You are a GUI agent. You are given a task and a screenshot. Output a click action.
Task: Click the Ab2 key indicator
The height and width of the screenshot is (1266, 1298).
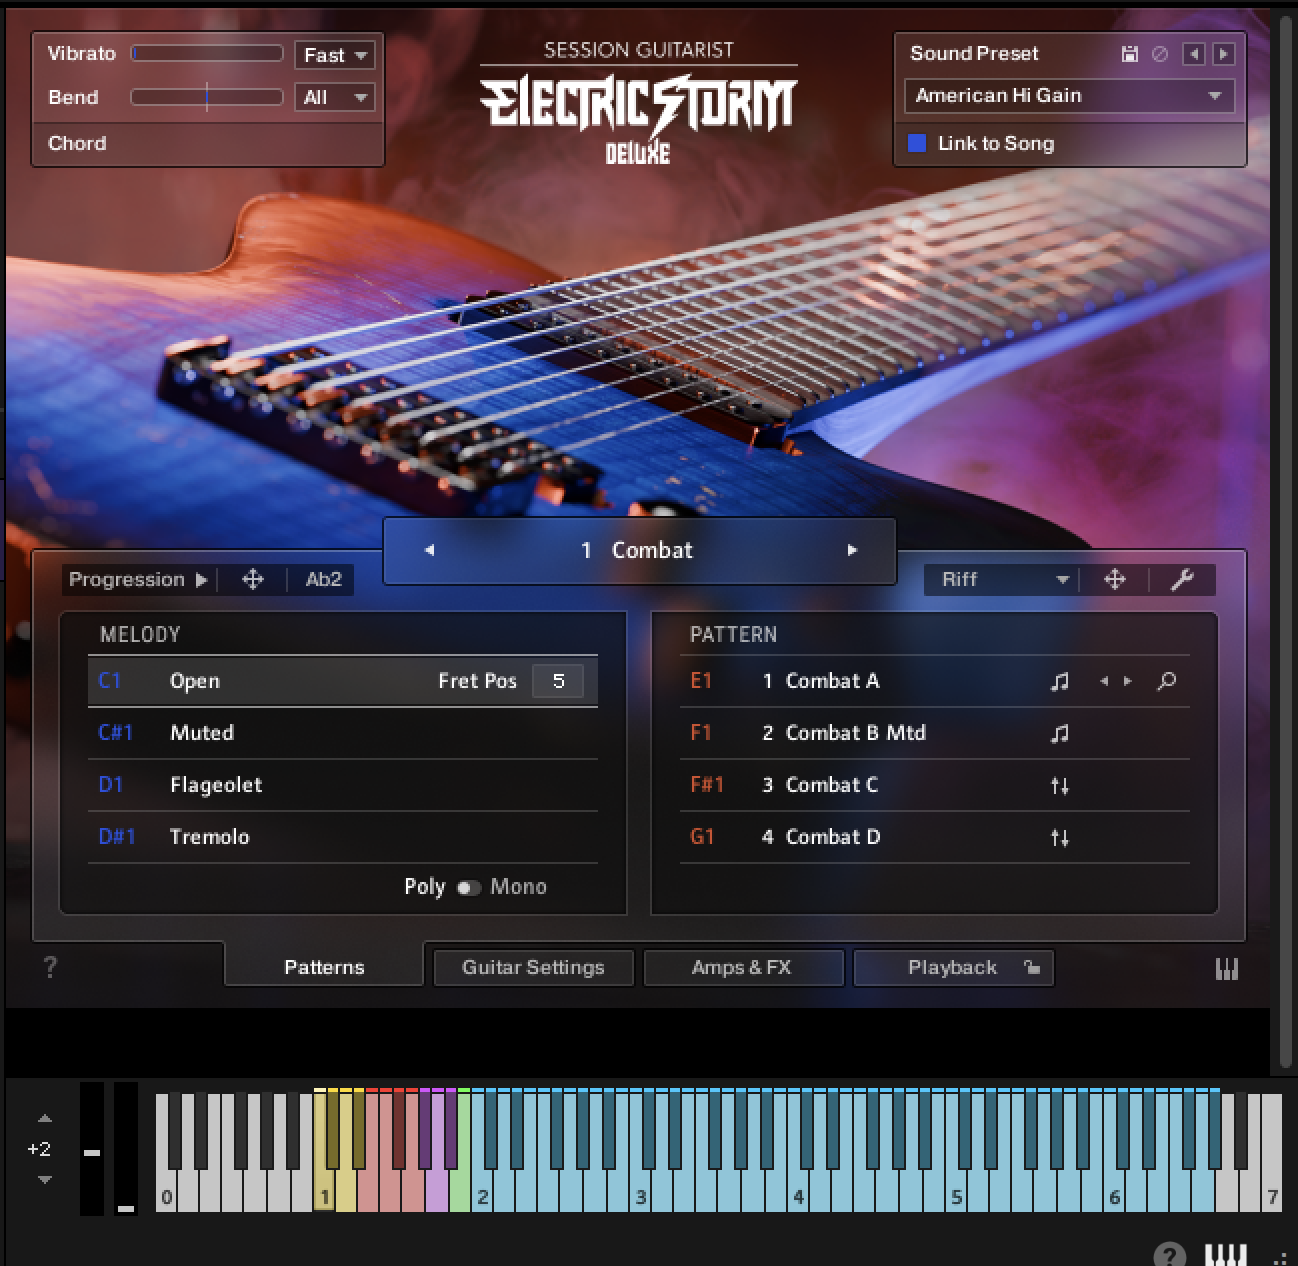[324, 580]
